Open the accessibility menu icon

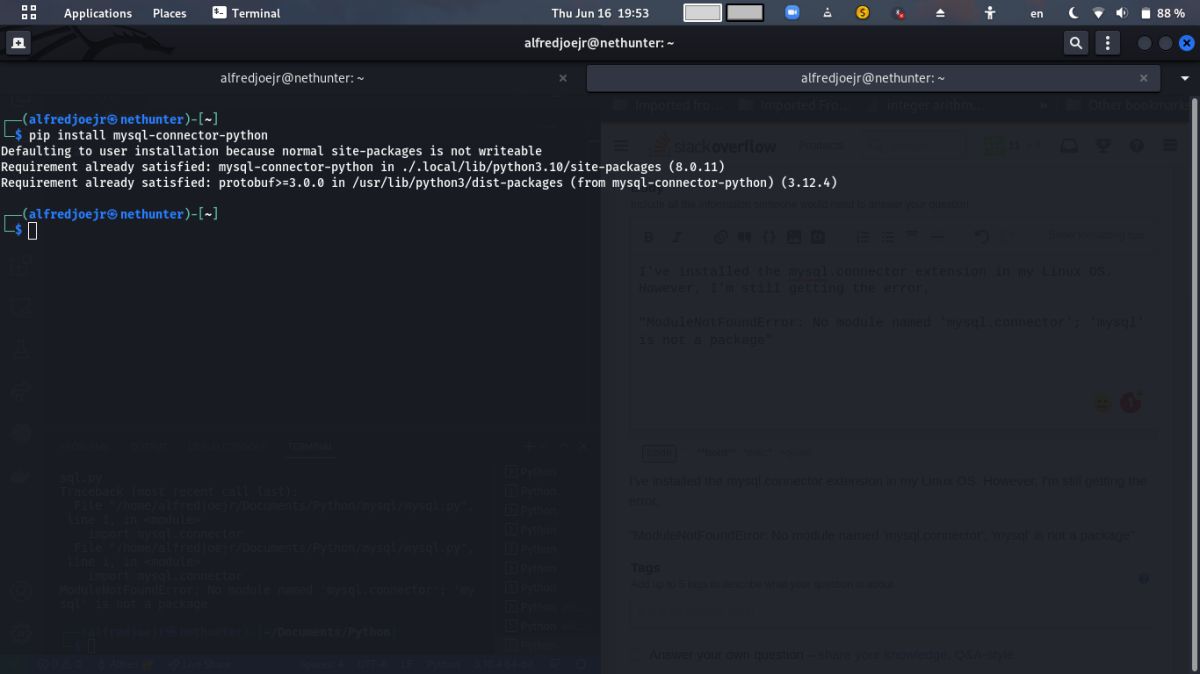pyautogui.click(x=990, y=13)
